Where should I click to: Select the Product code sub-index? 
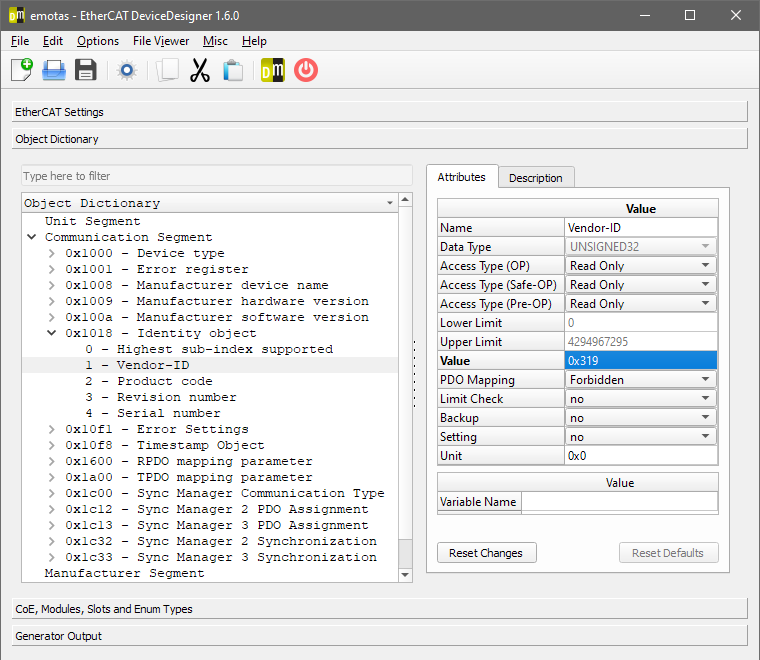click(164, 381)
